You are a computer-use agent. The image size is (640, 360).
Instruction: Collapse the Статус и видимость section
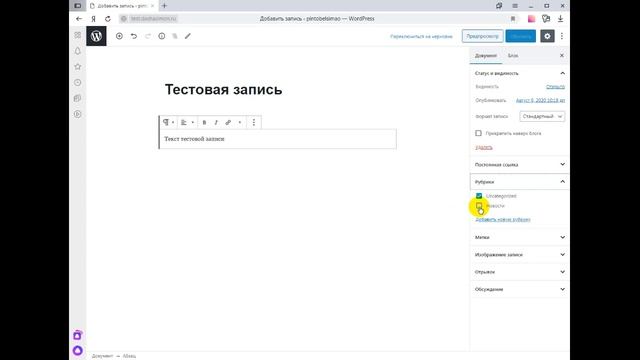coord(519,73)
